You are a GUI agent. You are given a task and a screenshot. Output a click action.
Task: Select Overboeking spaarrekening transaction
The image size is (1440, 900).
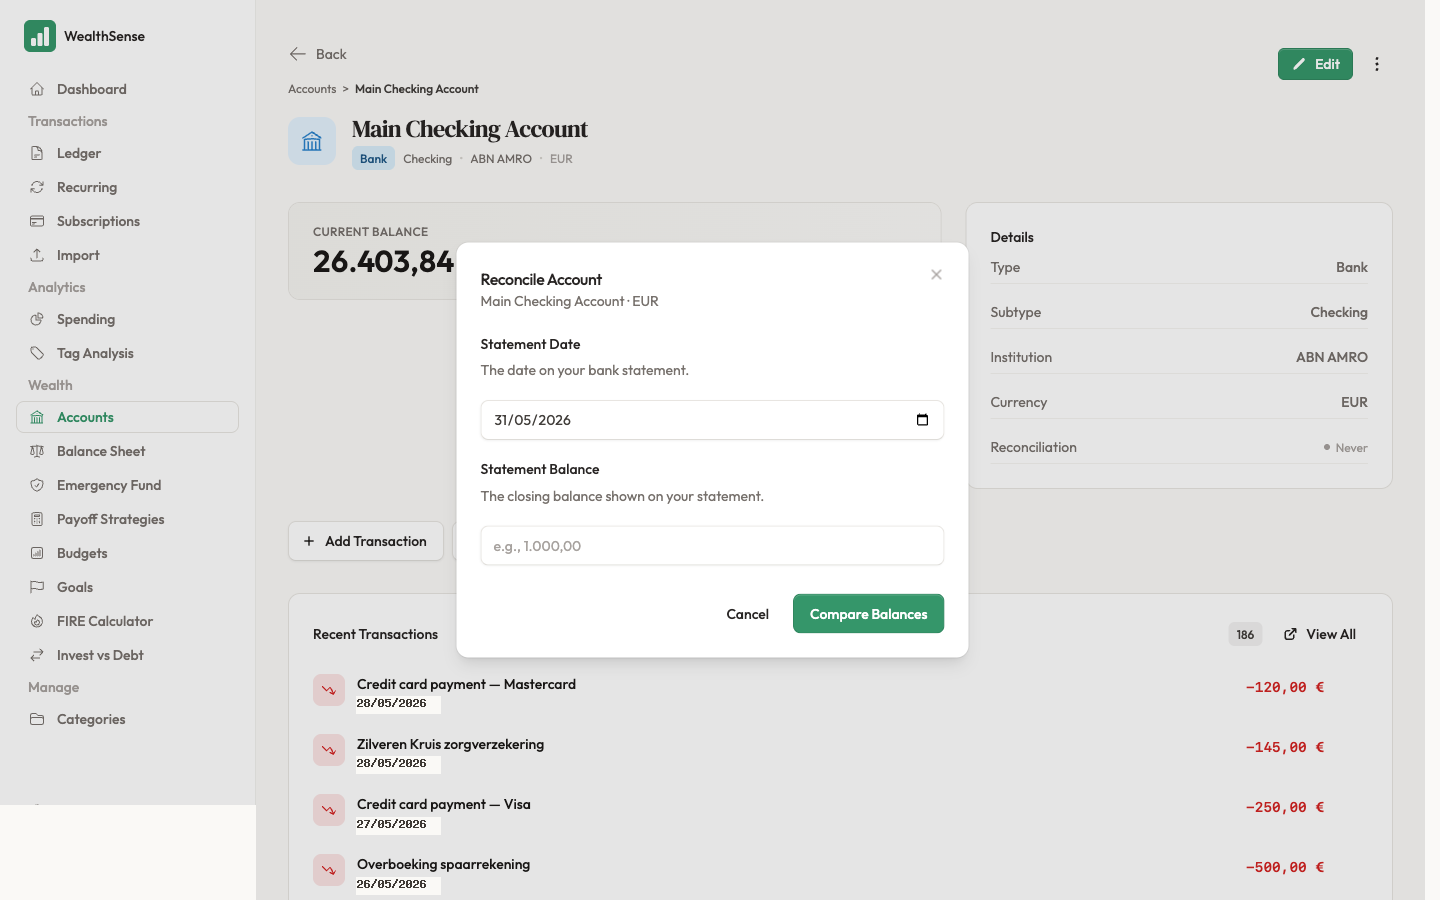click(840, 871)
